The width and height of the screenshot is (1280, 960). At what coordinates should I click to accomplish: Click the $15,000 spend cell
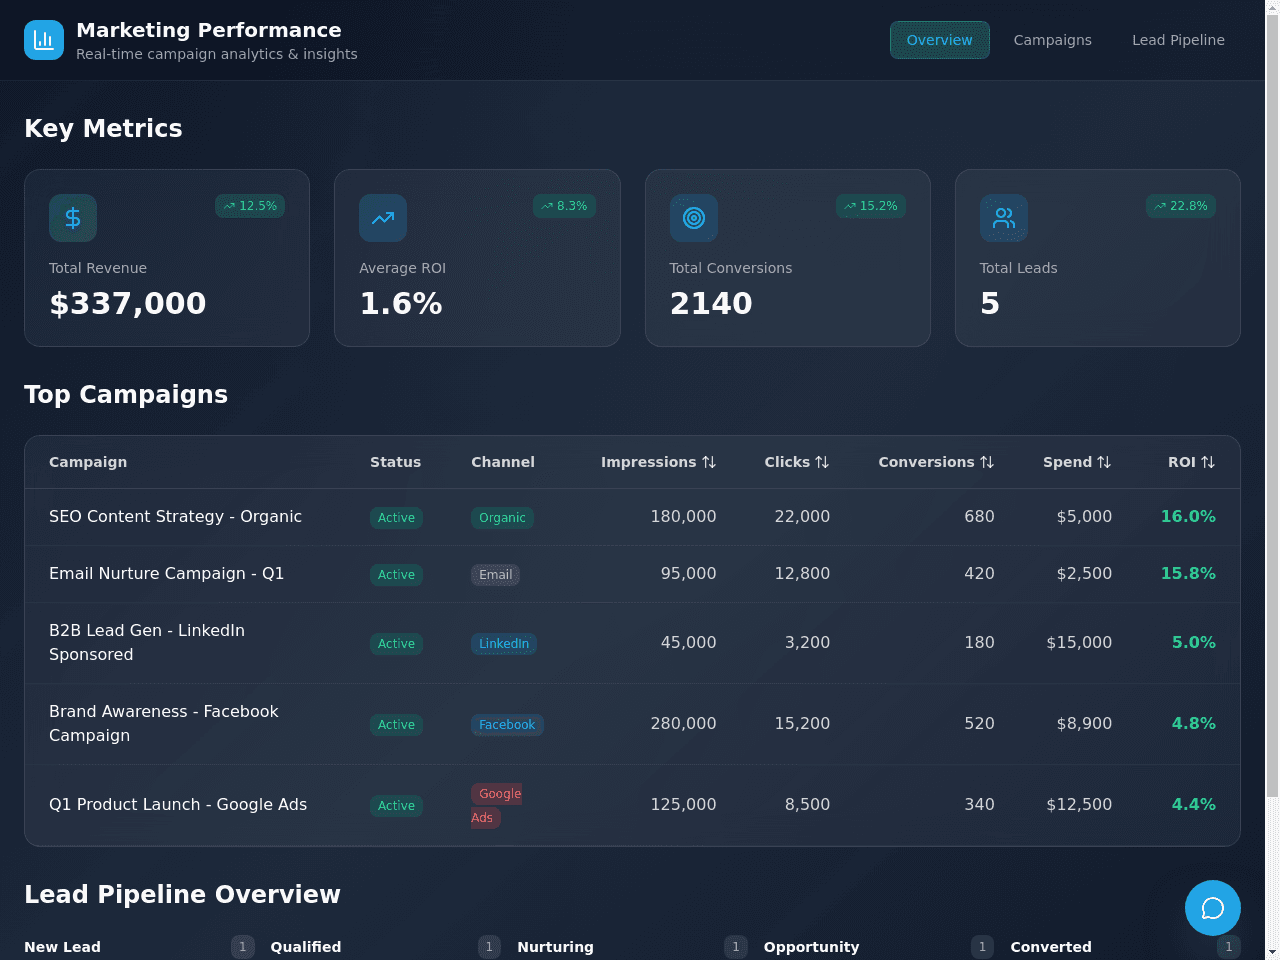coord(1079,643)
